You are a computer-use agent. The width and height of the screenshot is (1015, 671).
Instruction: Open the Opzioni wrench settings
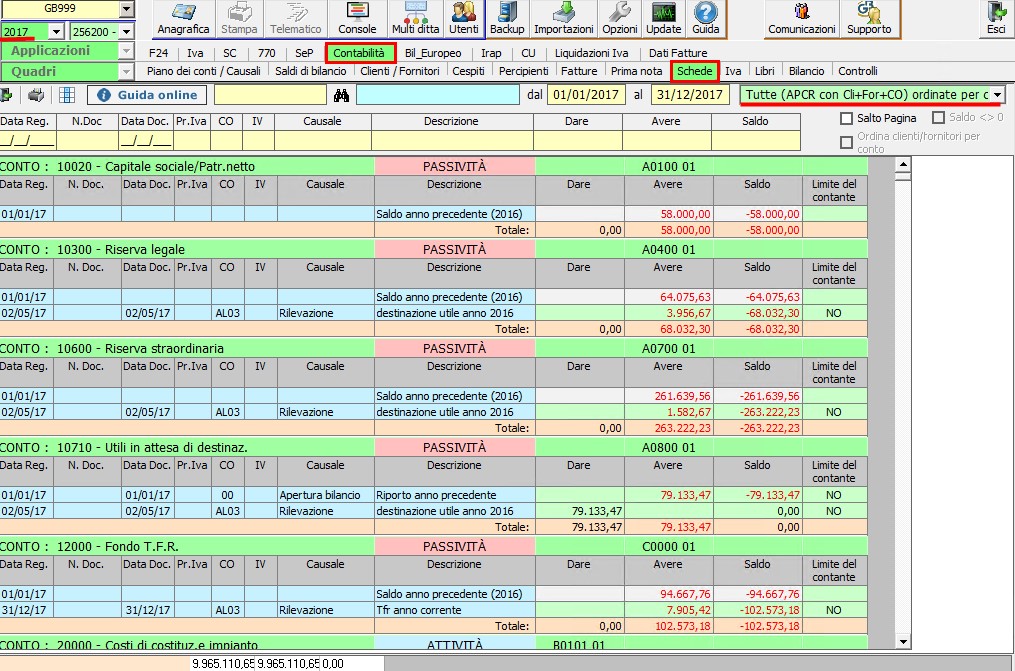click(x=619, y=19)
